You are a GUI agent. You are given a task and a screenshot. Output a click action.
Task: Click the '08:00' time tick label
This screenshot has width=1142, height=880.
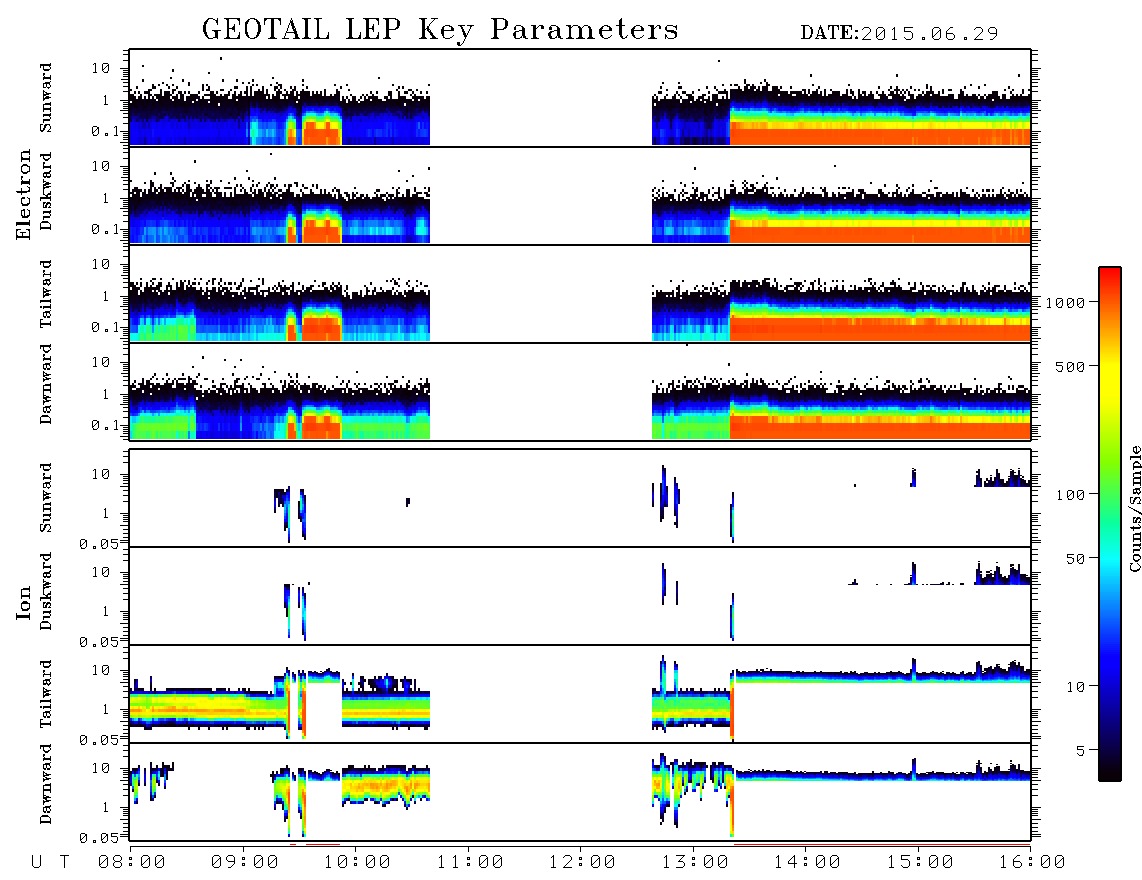point(132,863)
